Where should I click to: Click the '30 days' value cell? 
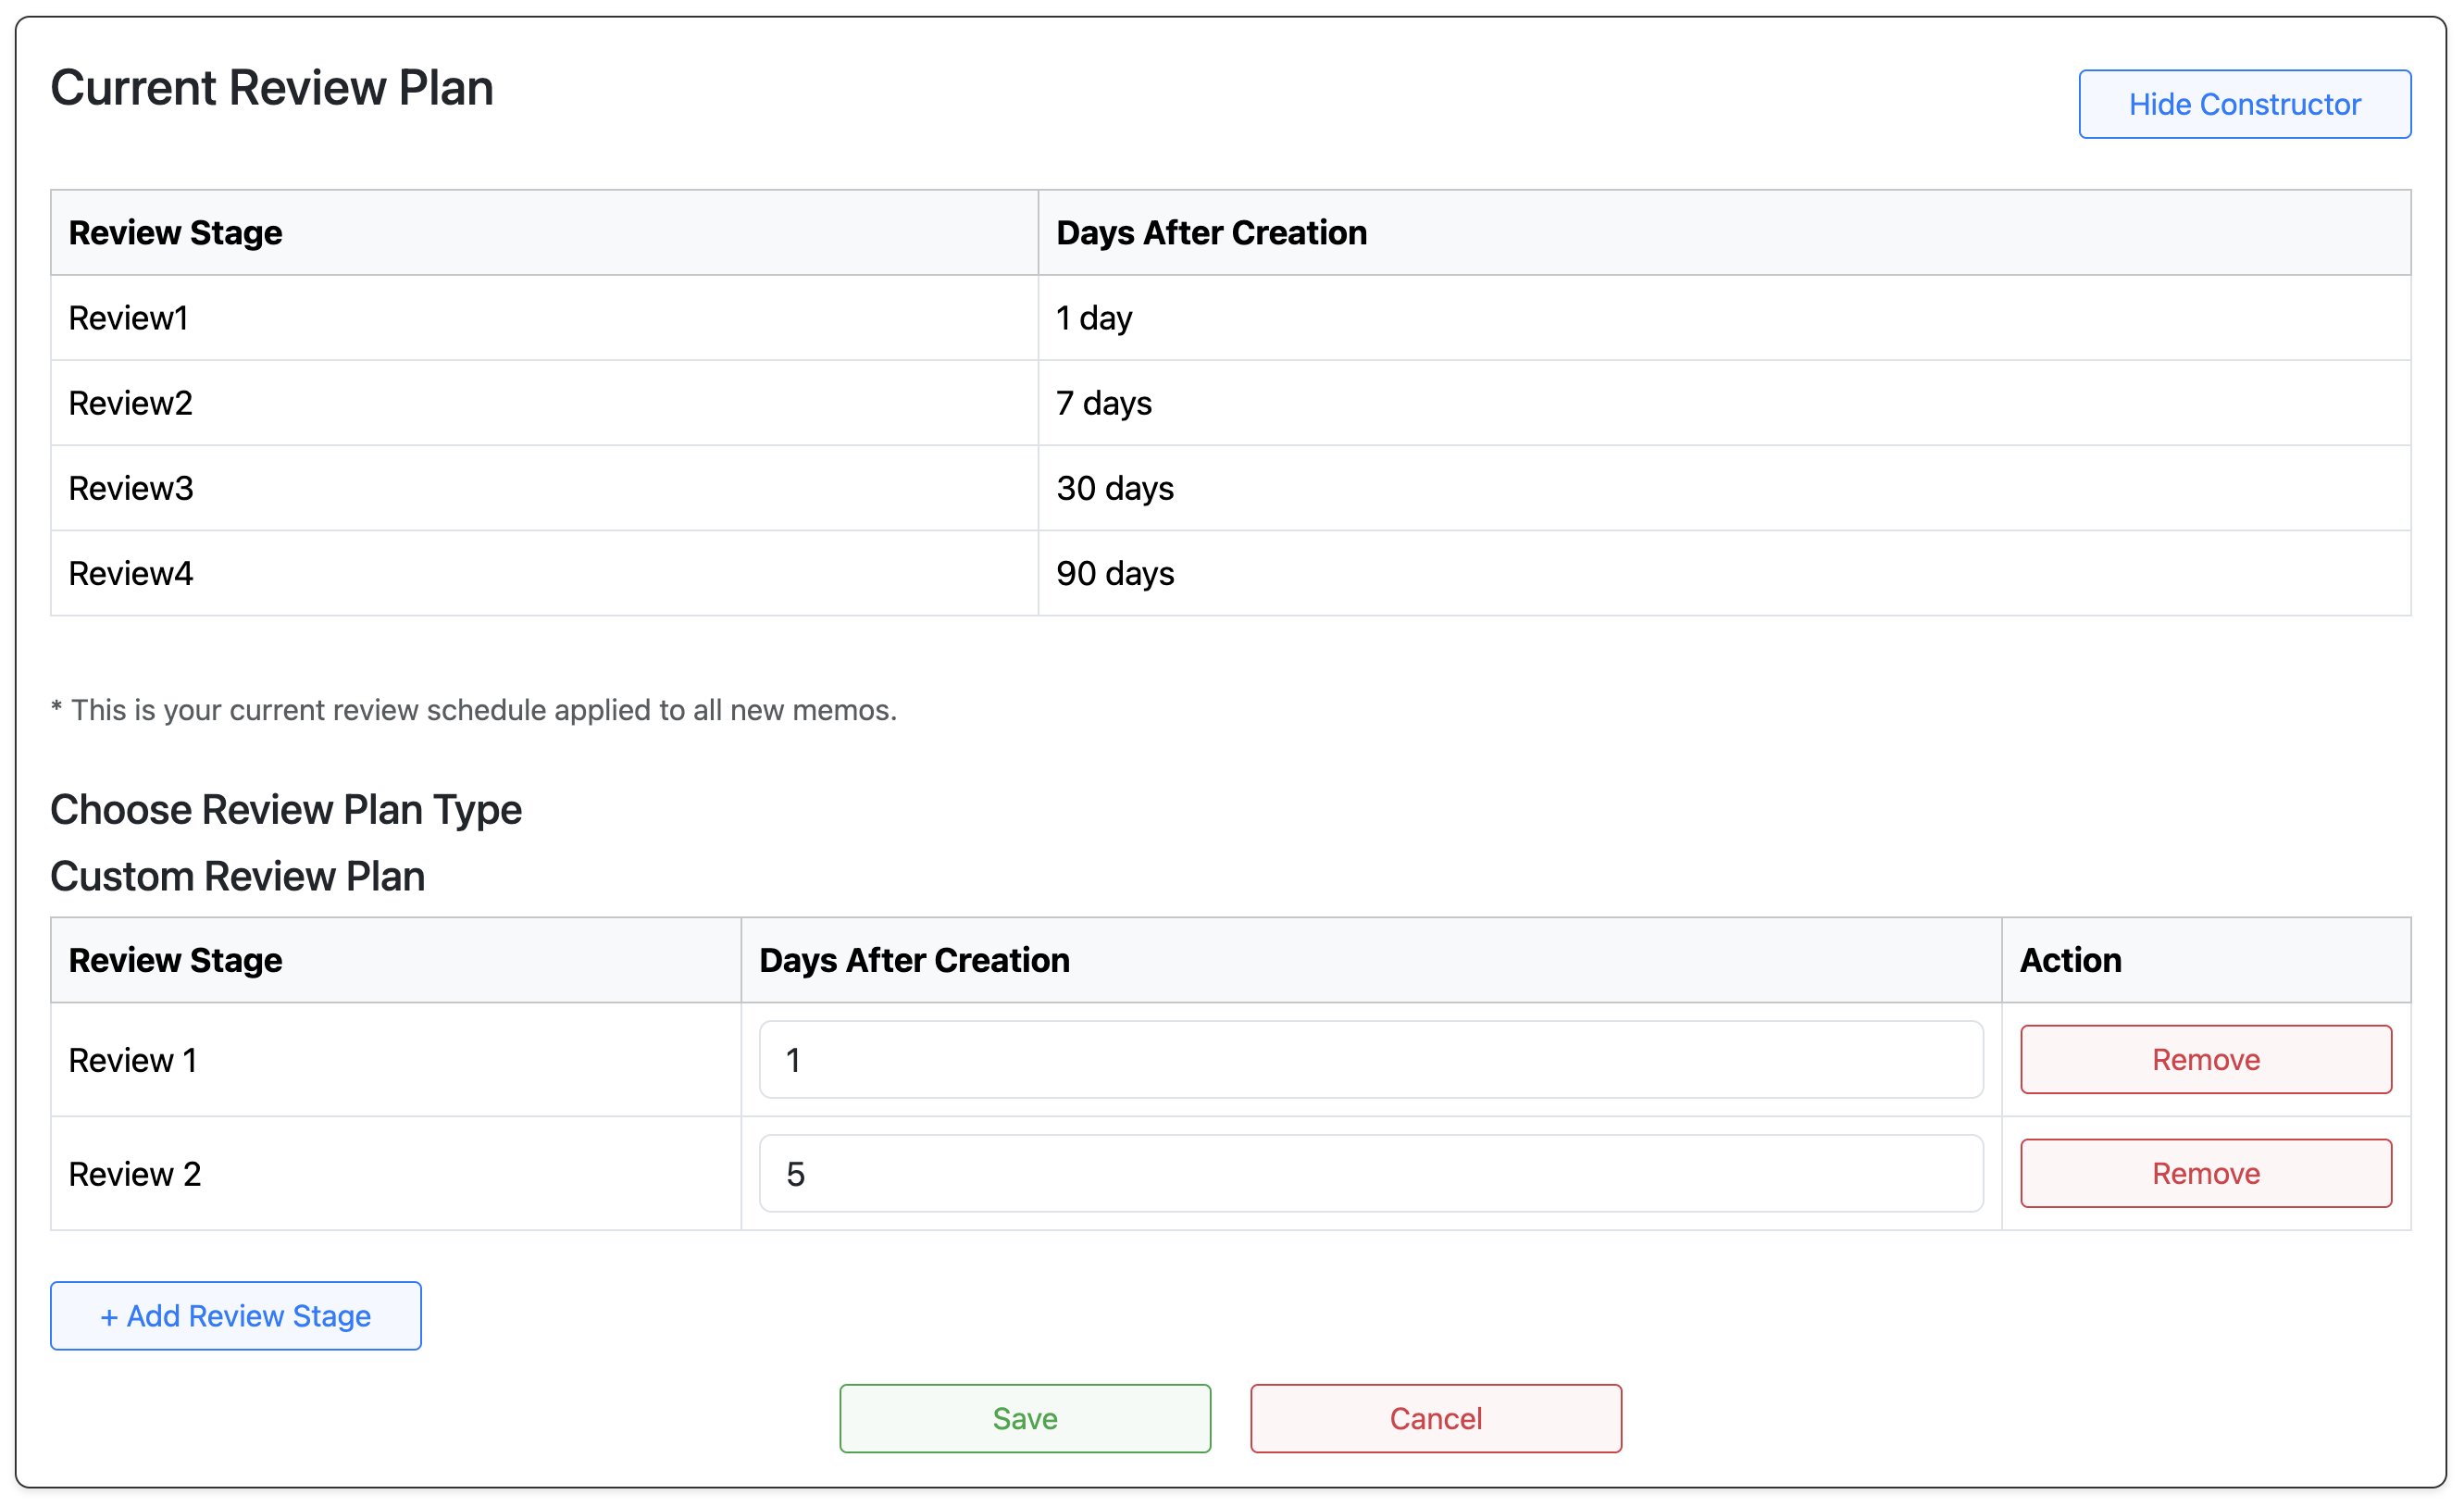1724,488
